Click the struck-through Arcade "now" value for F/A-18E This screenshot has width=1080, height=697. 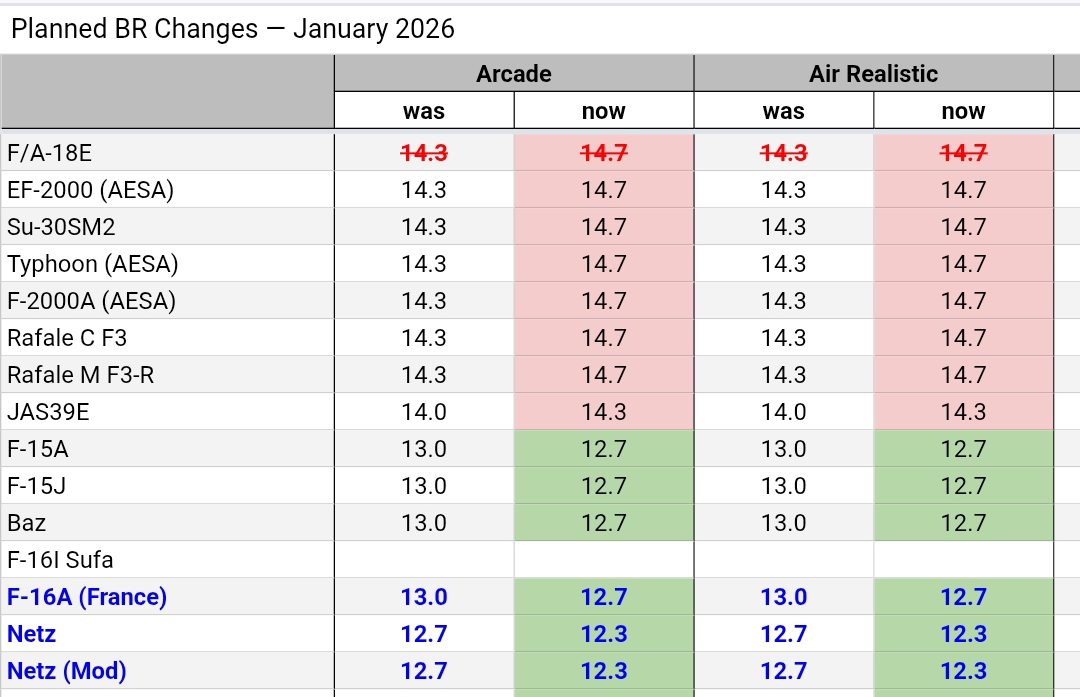pyautogui.click(x=604, y=153)
